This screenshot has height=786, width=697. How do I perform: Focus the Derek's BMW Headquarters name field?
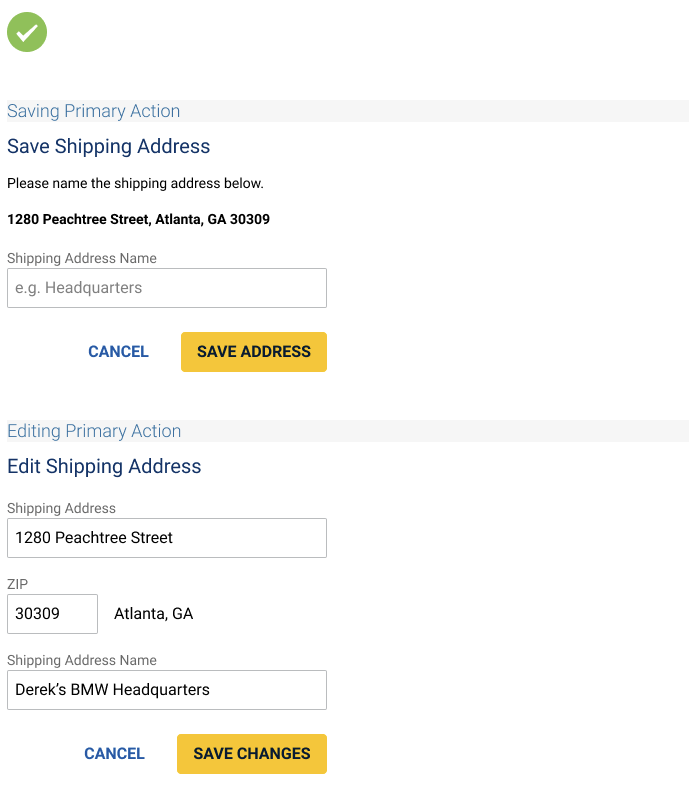[167, 690]
